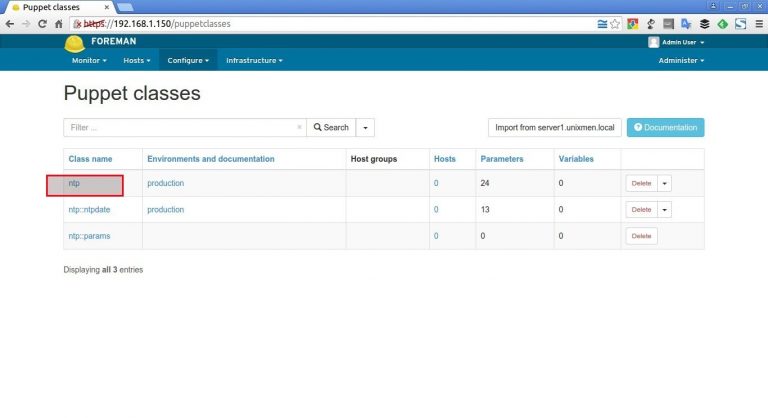Clear the filter with the x icon
Screen dimensions: 768x418
299,127
